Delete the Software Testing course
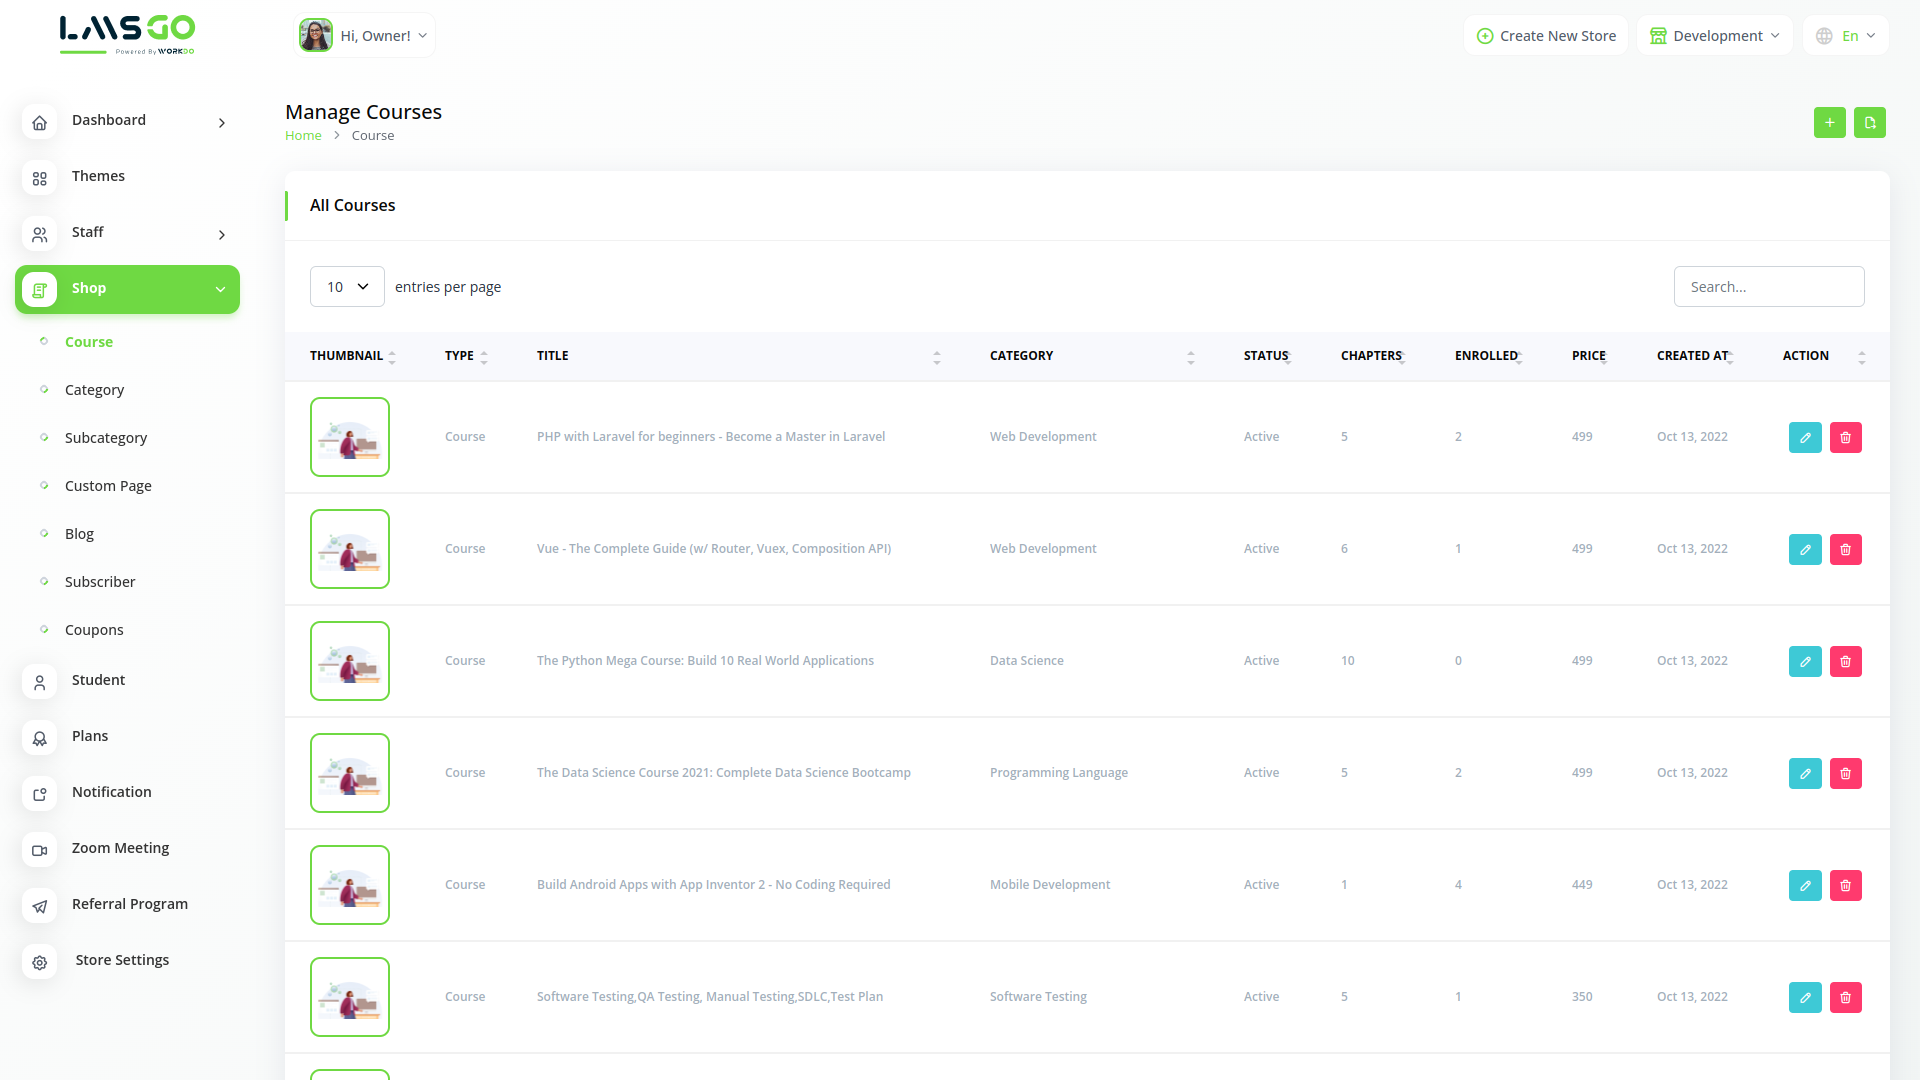Image resolution: width=1920 pixels, height=1080 pixels. pyautogui.click(x=1845, y=997)
